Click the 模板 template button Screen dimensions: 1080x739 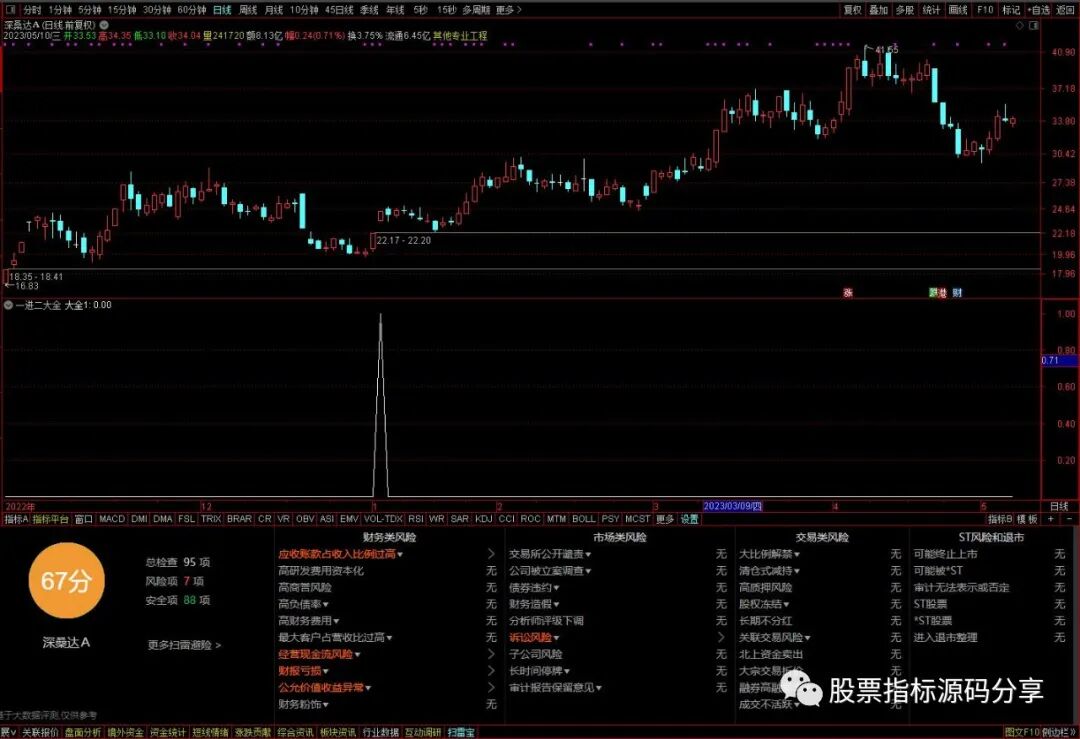pos(1027,519)
